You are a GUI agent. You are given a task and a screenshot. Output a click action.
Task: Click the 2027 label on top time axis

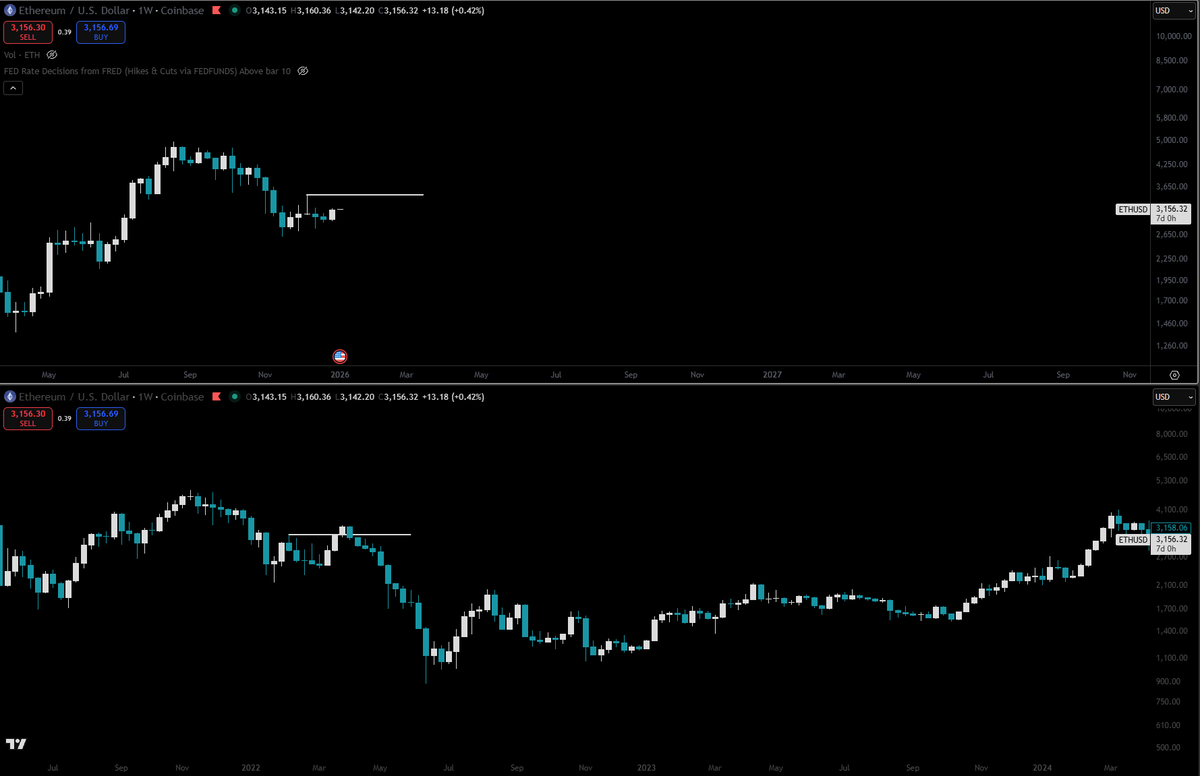(x=772, y=375)
